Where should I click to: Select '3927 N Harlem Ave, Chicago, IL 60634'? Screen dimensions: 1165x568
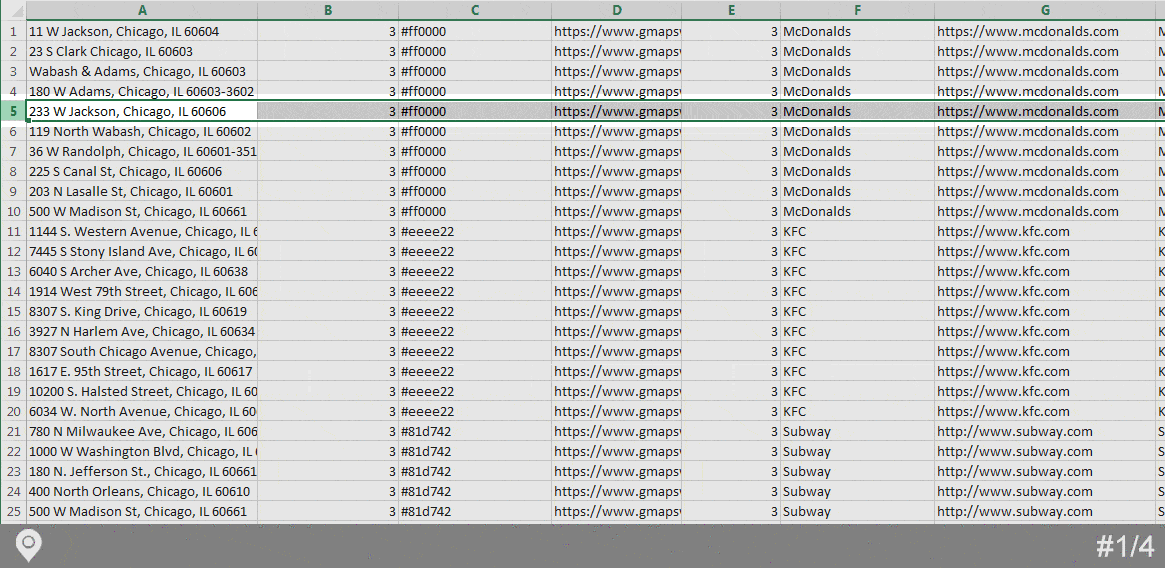142,332
